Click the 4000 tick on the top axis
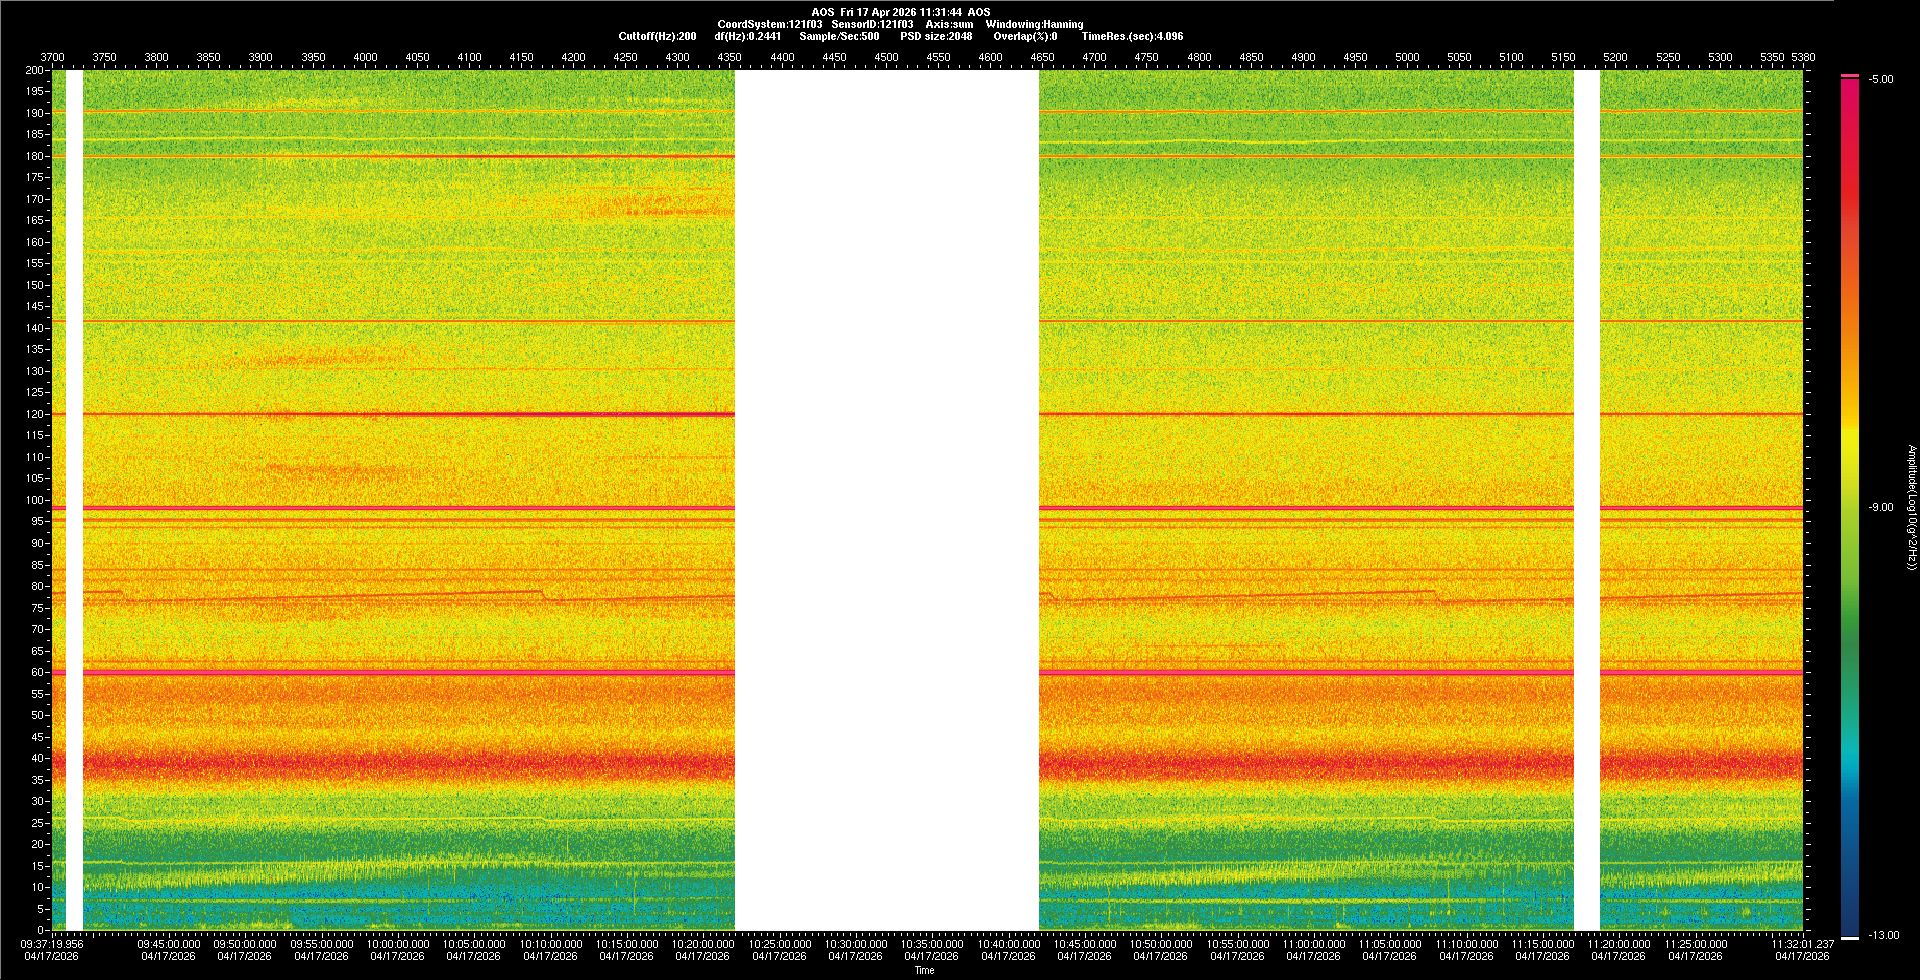The image size is (1920, 980). (365, 58)
